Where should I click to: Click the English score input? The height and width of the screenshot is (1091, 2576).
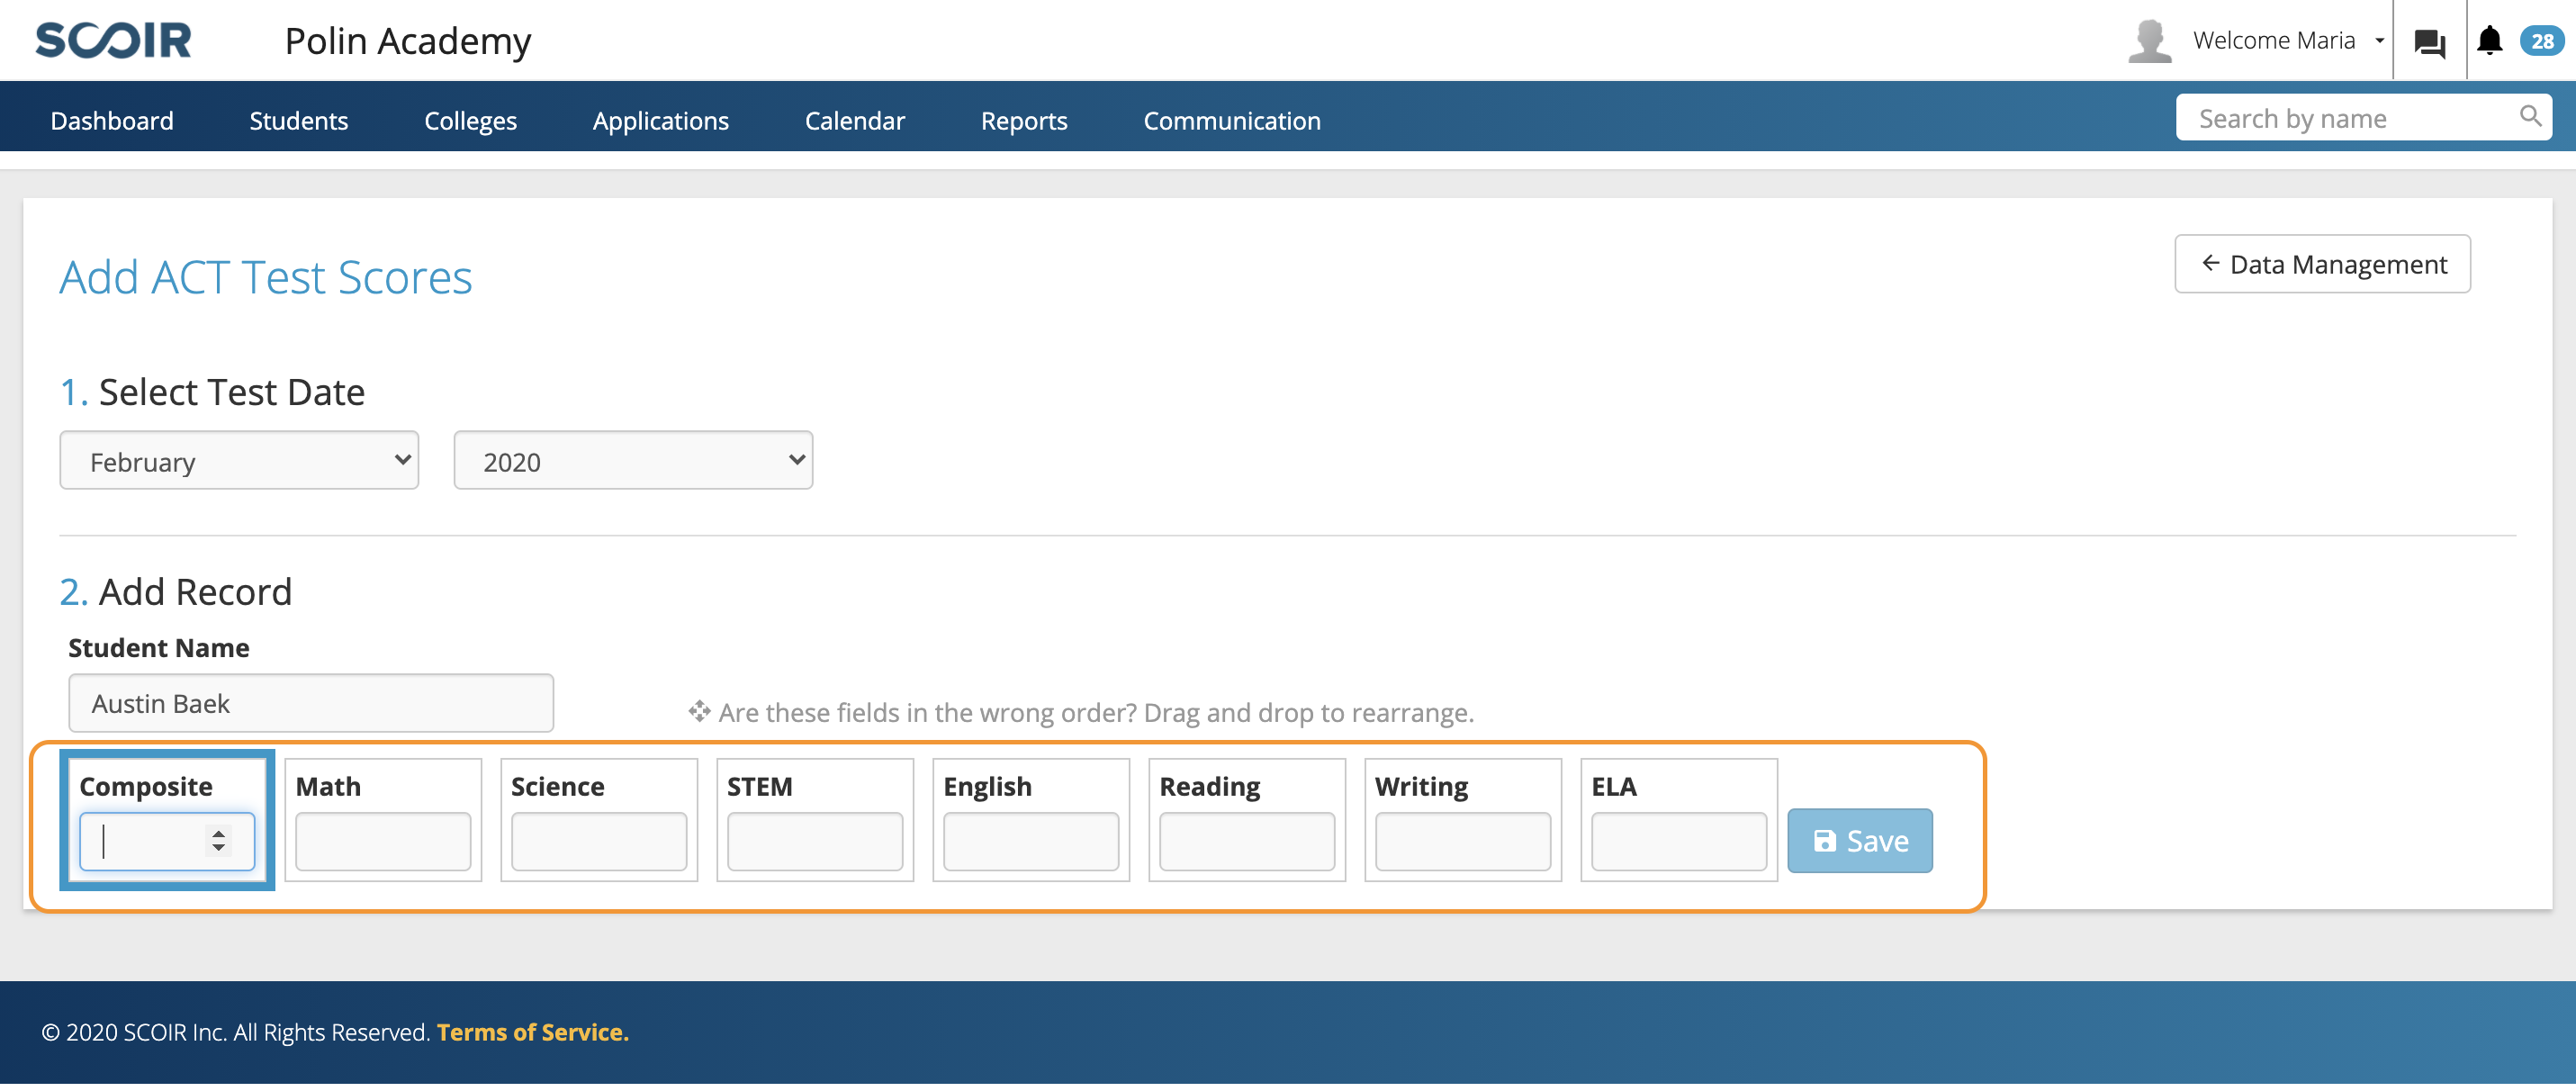(1030, 842)
